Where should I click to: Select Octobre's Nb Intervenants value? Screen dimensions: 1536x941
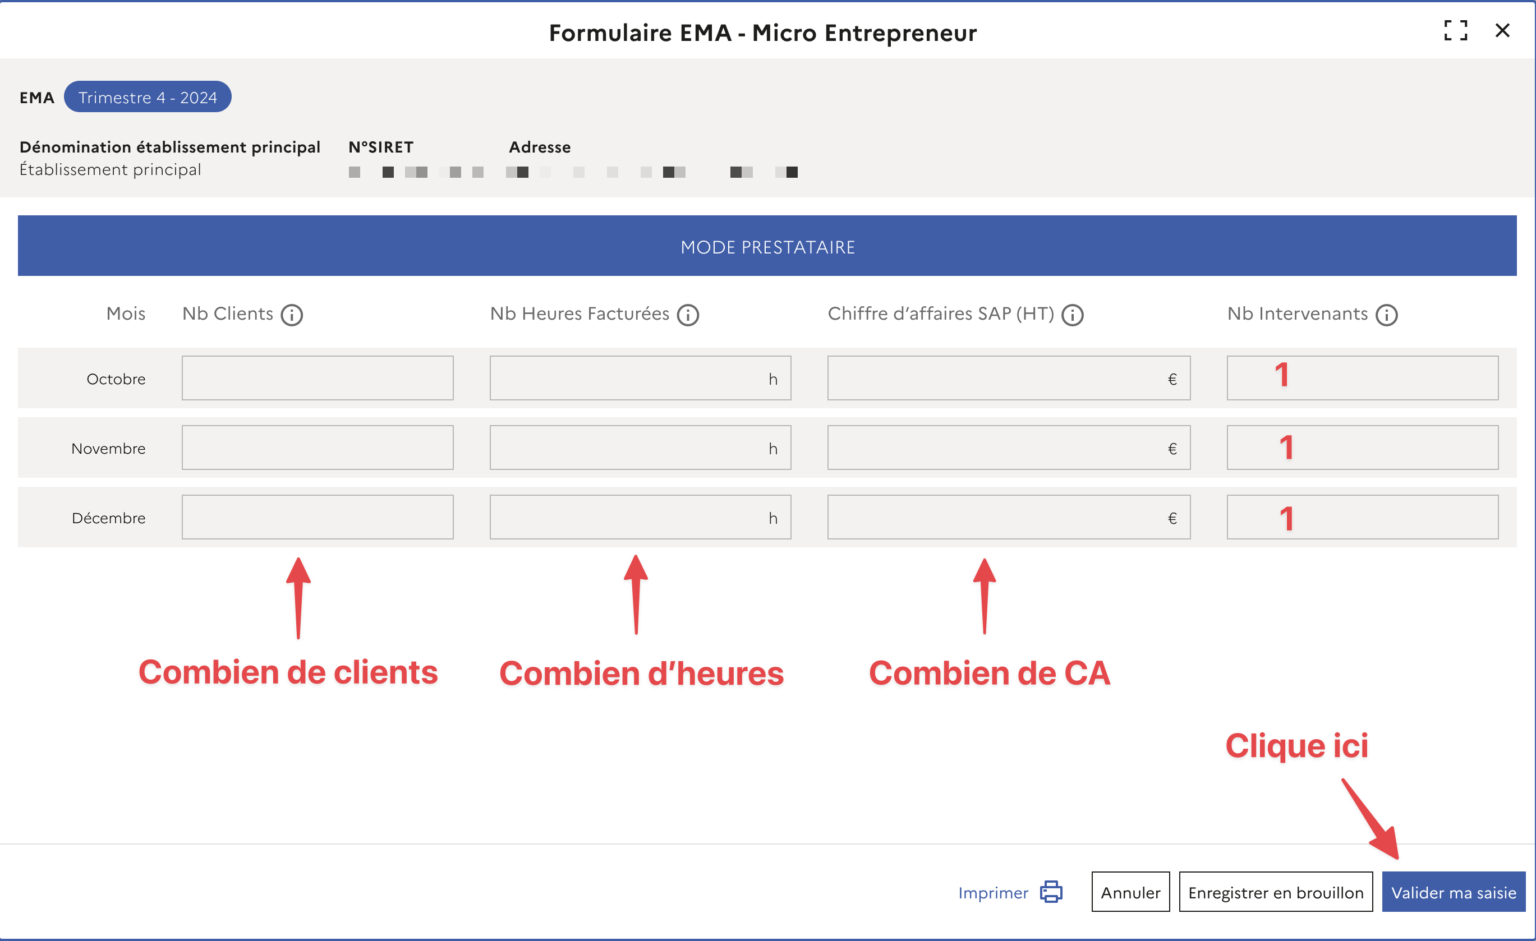[1362, 377]
